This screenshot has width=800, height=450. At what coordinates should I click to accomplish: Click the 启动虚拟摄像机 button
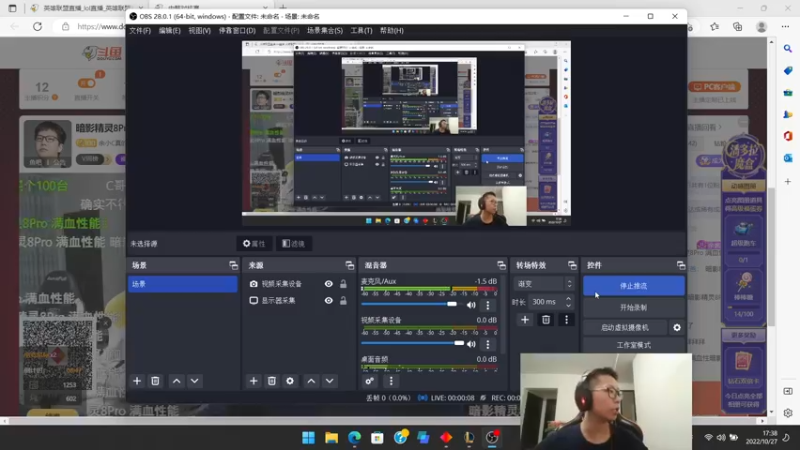coord(625,328)
